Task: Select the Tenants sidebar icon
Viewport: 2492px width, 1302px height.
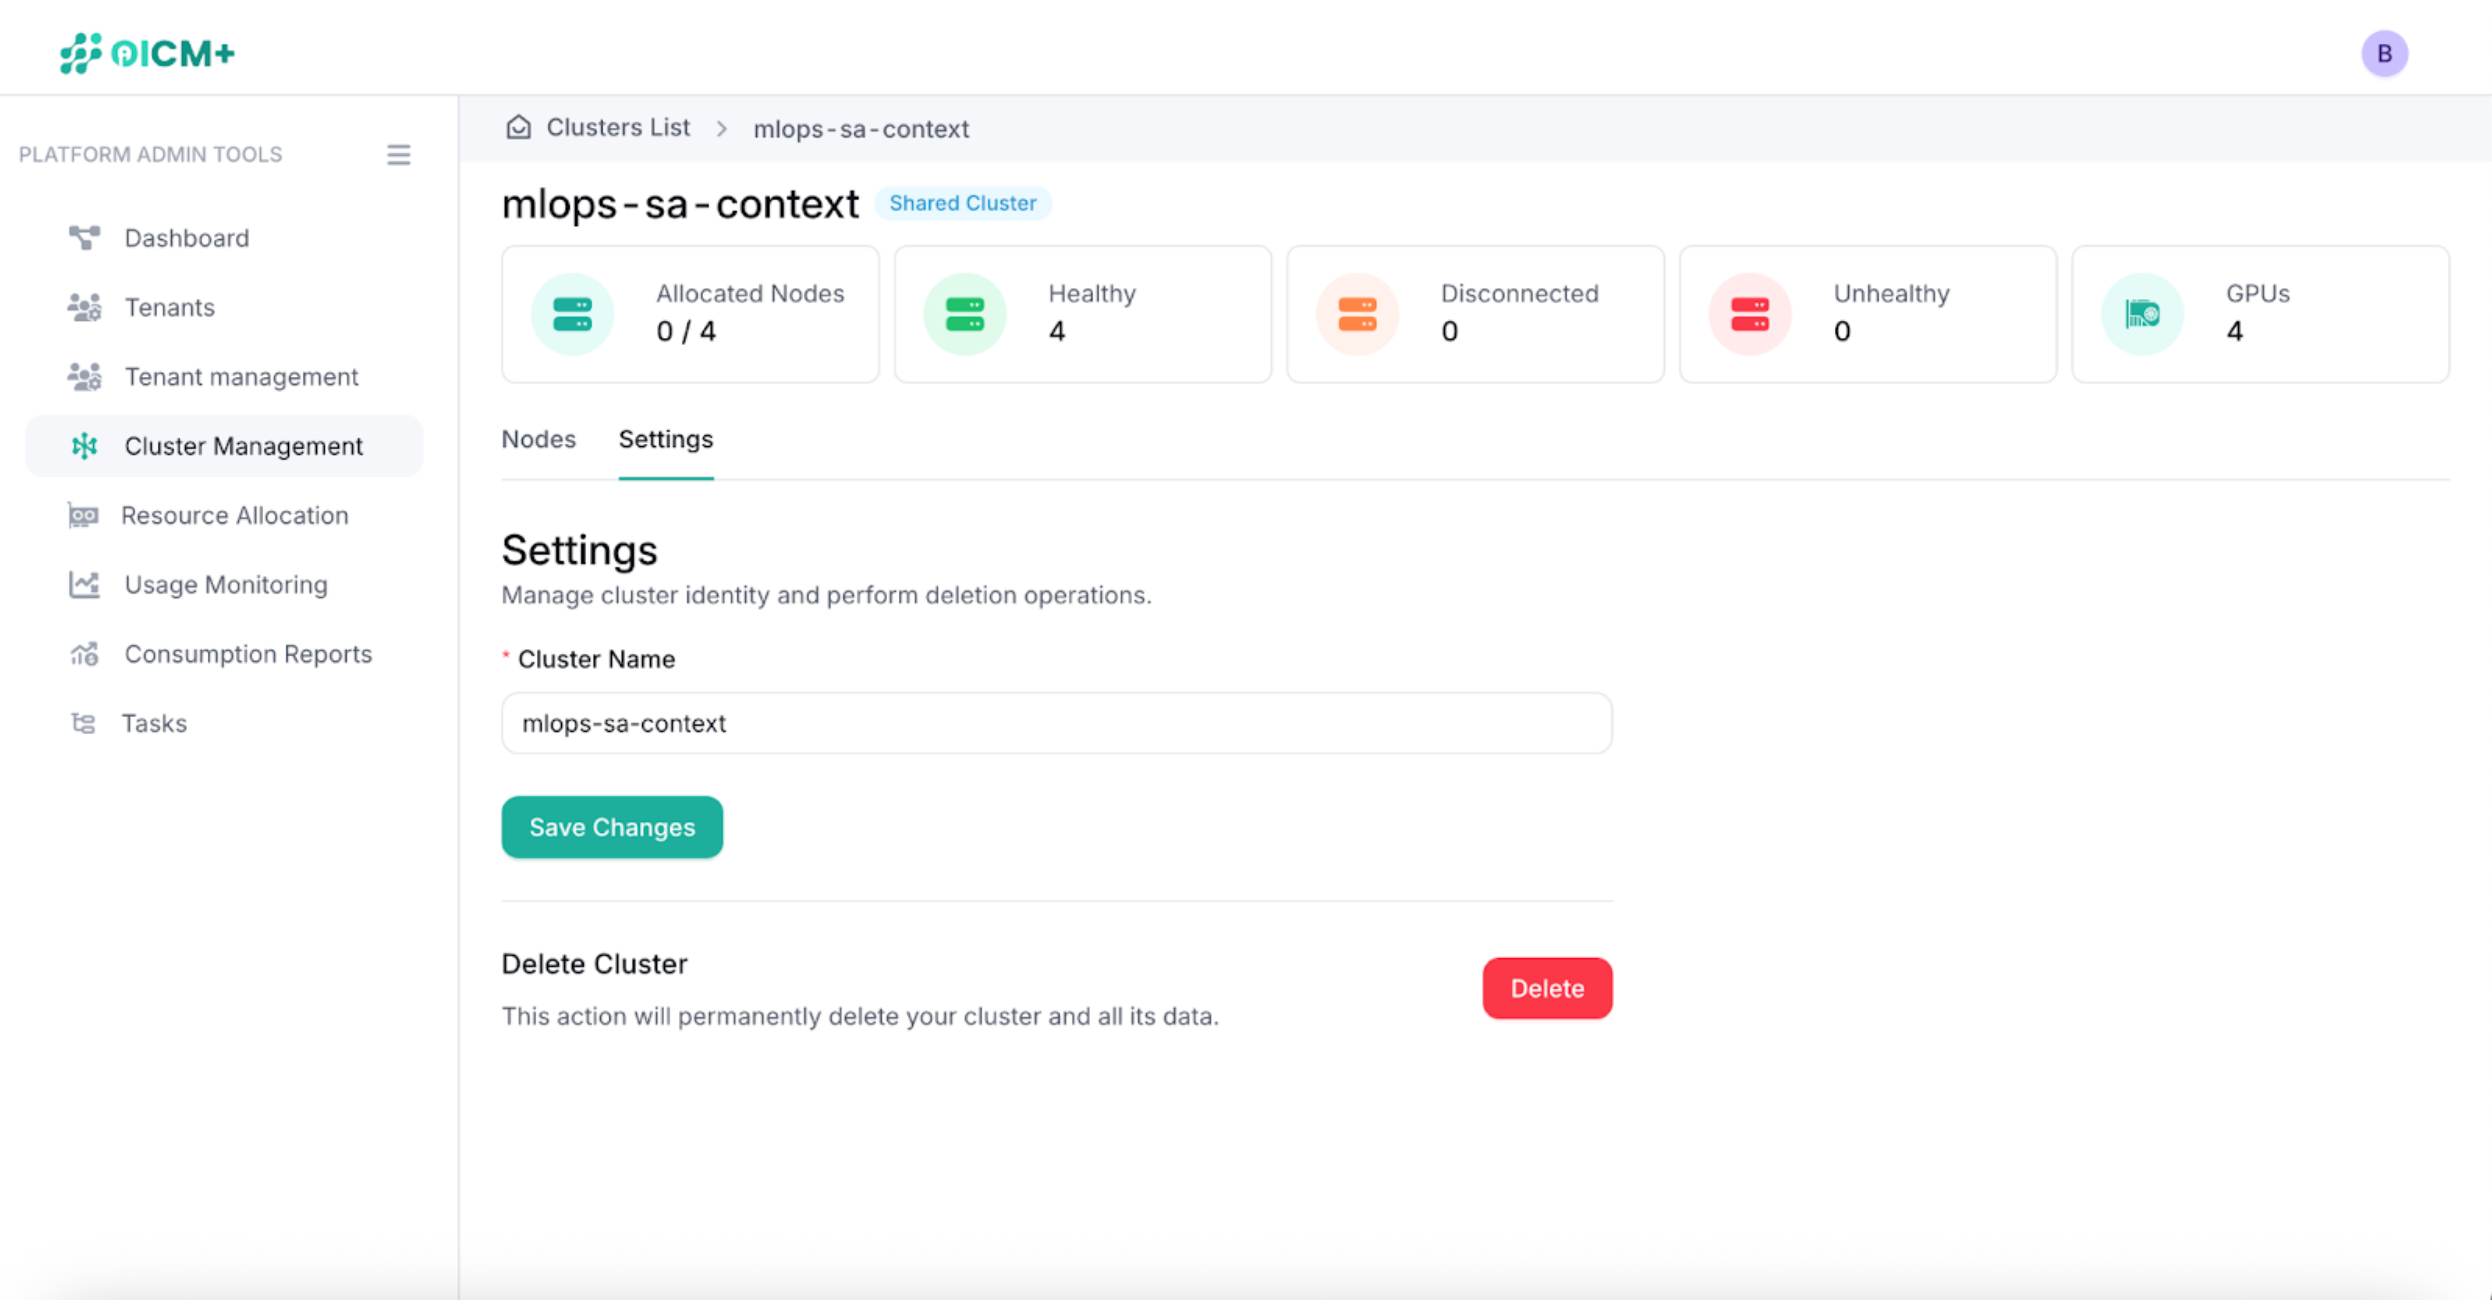Action: [85, 307]
